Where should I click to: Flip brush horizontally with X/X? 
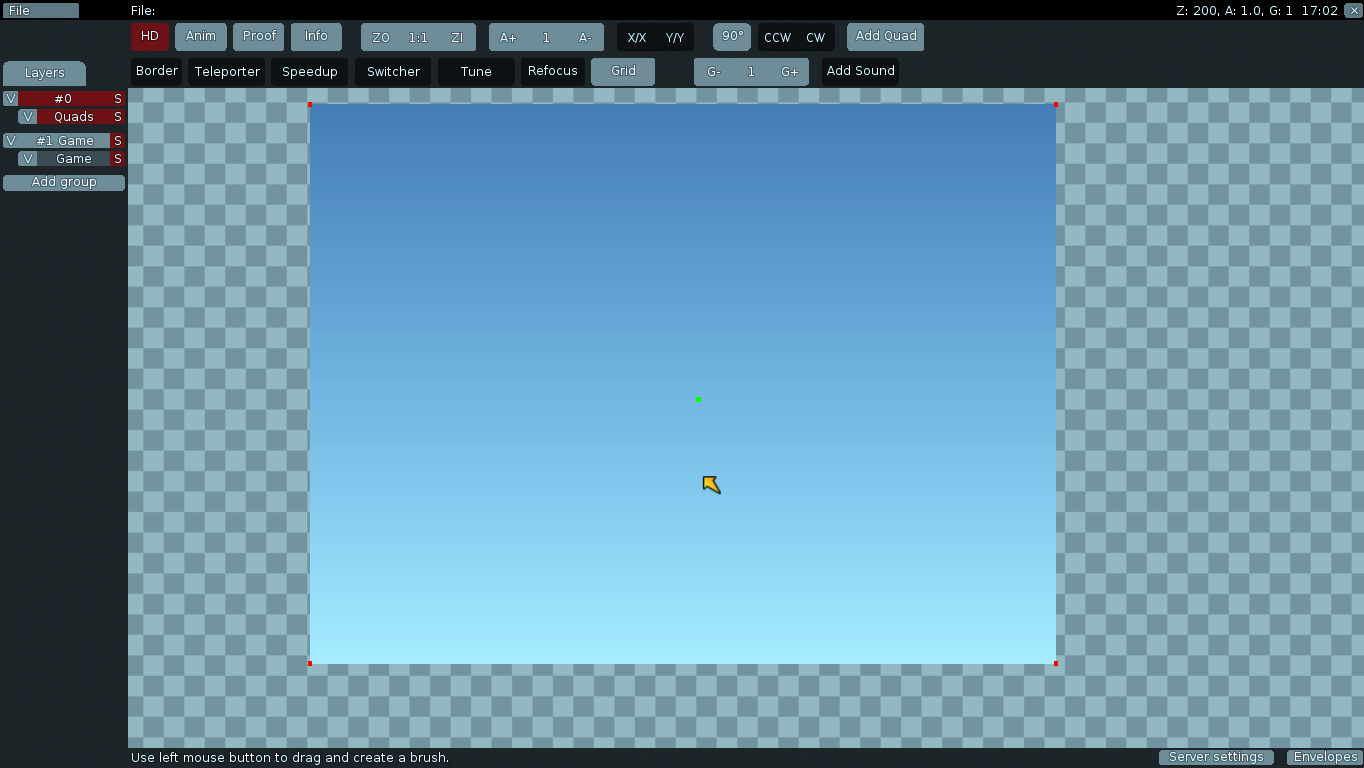click(636, 38)
